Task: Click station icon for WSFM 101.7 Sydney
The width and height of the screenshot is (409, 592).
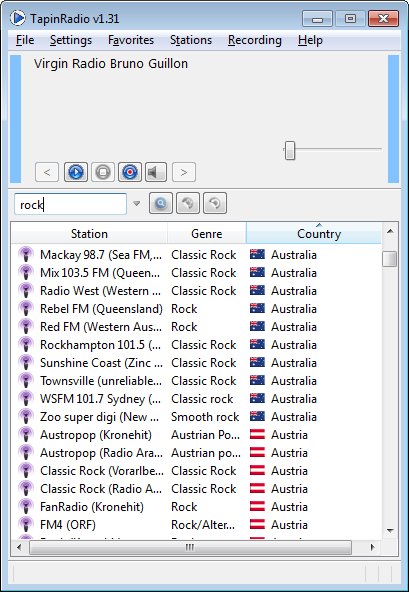Action: pyautogui.click(x=26, y=399)
